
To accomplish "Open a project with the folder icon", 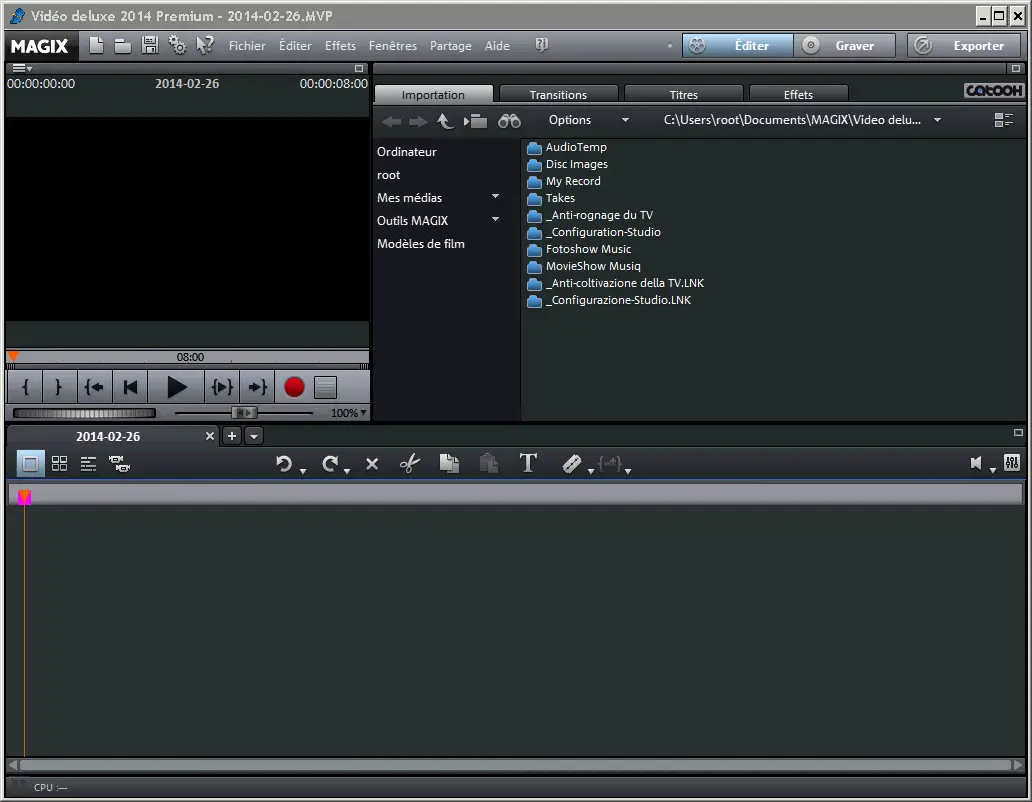I will (x=122, y=45).
